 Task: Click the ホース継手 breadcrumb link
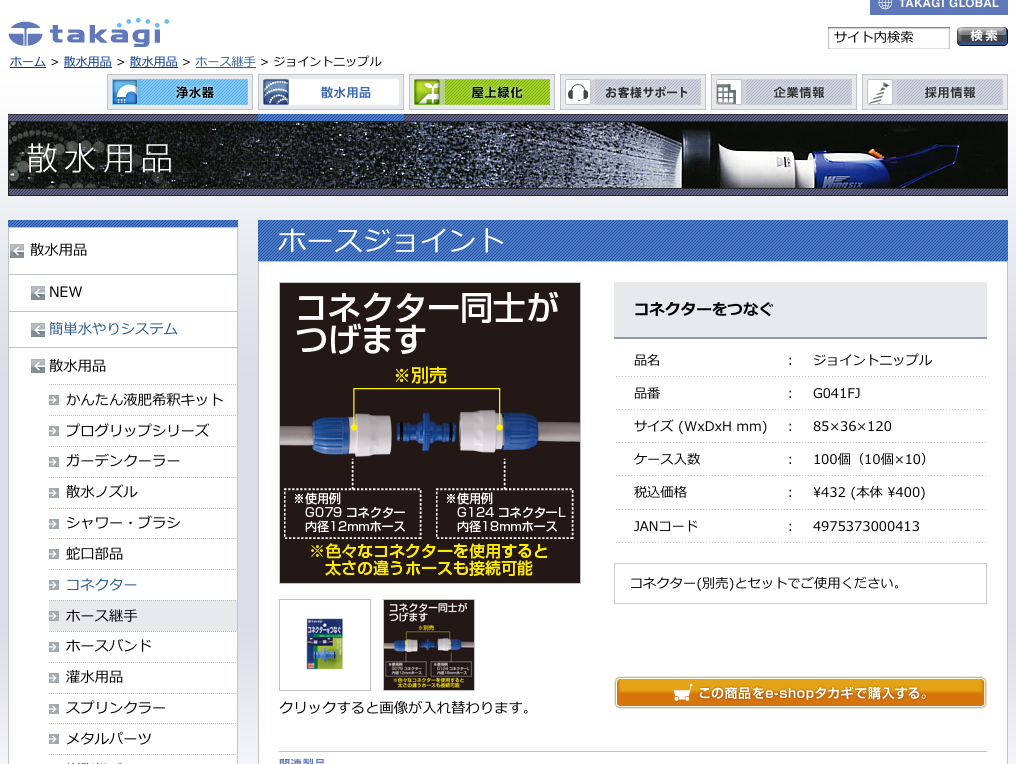coord(225,62)
